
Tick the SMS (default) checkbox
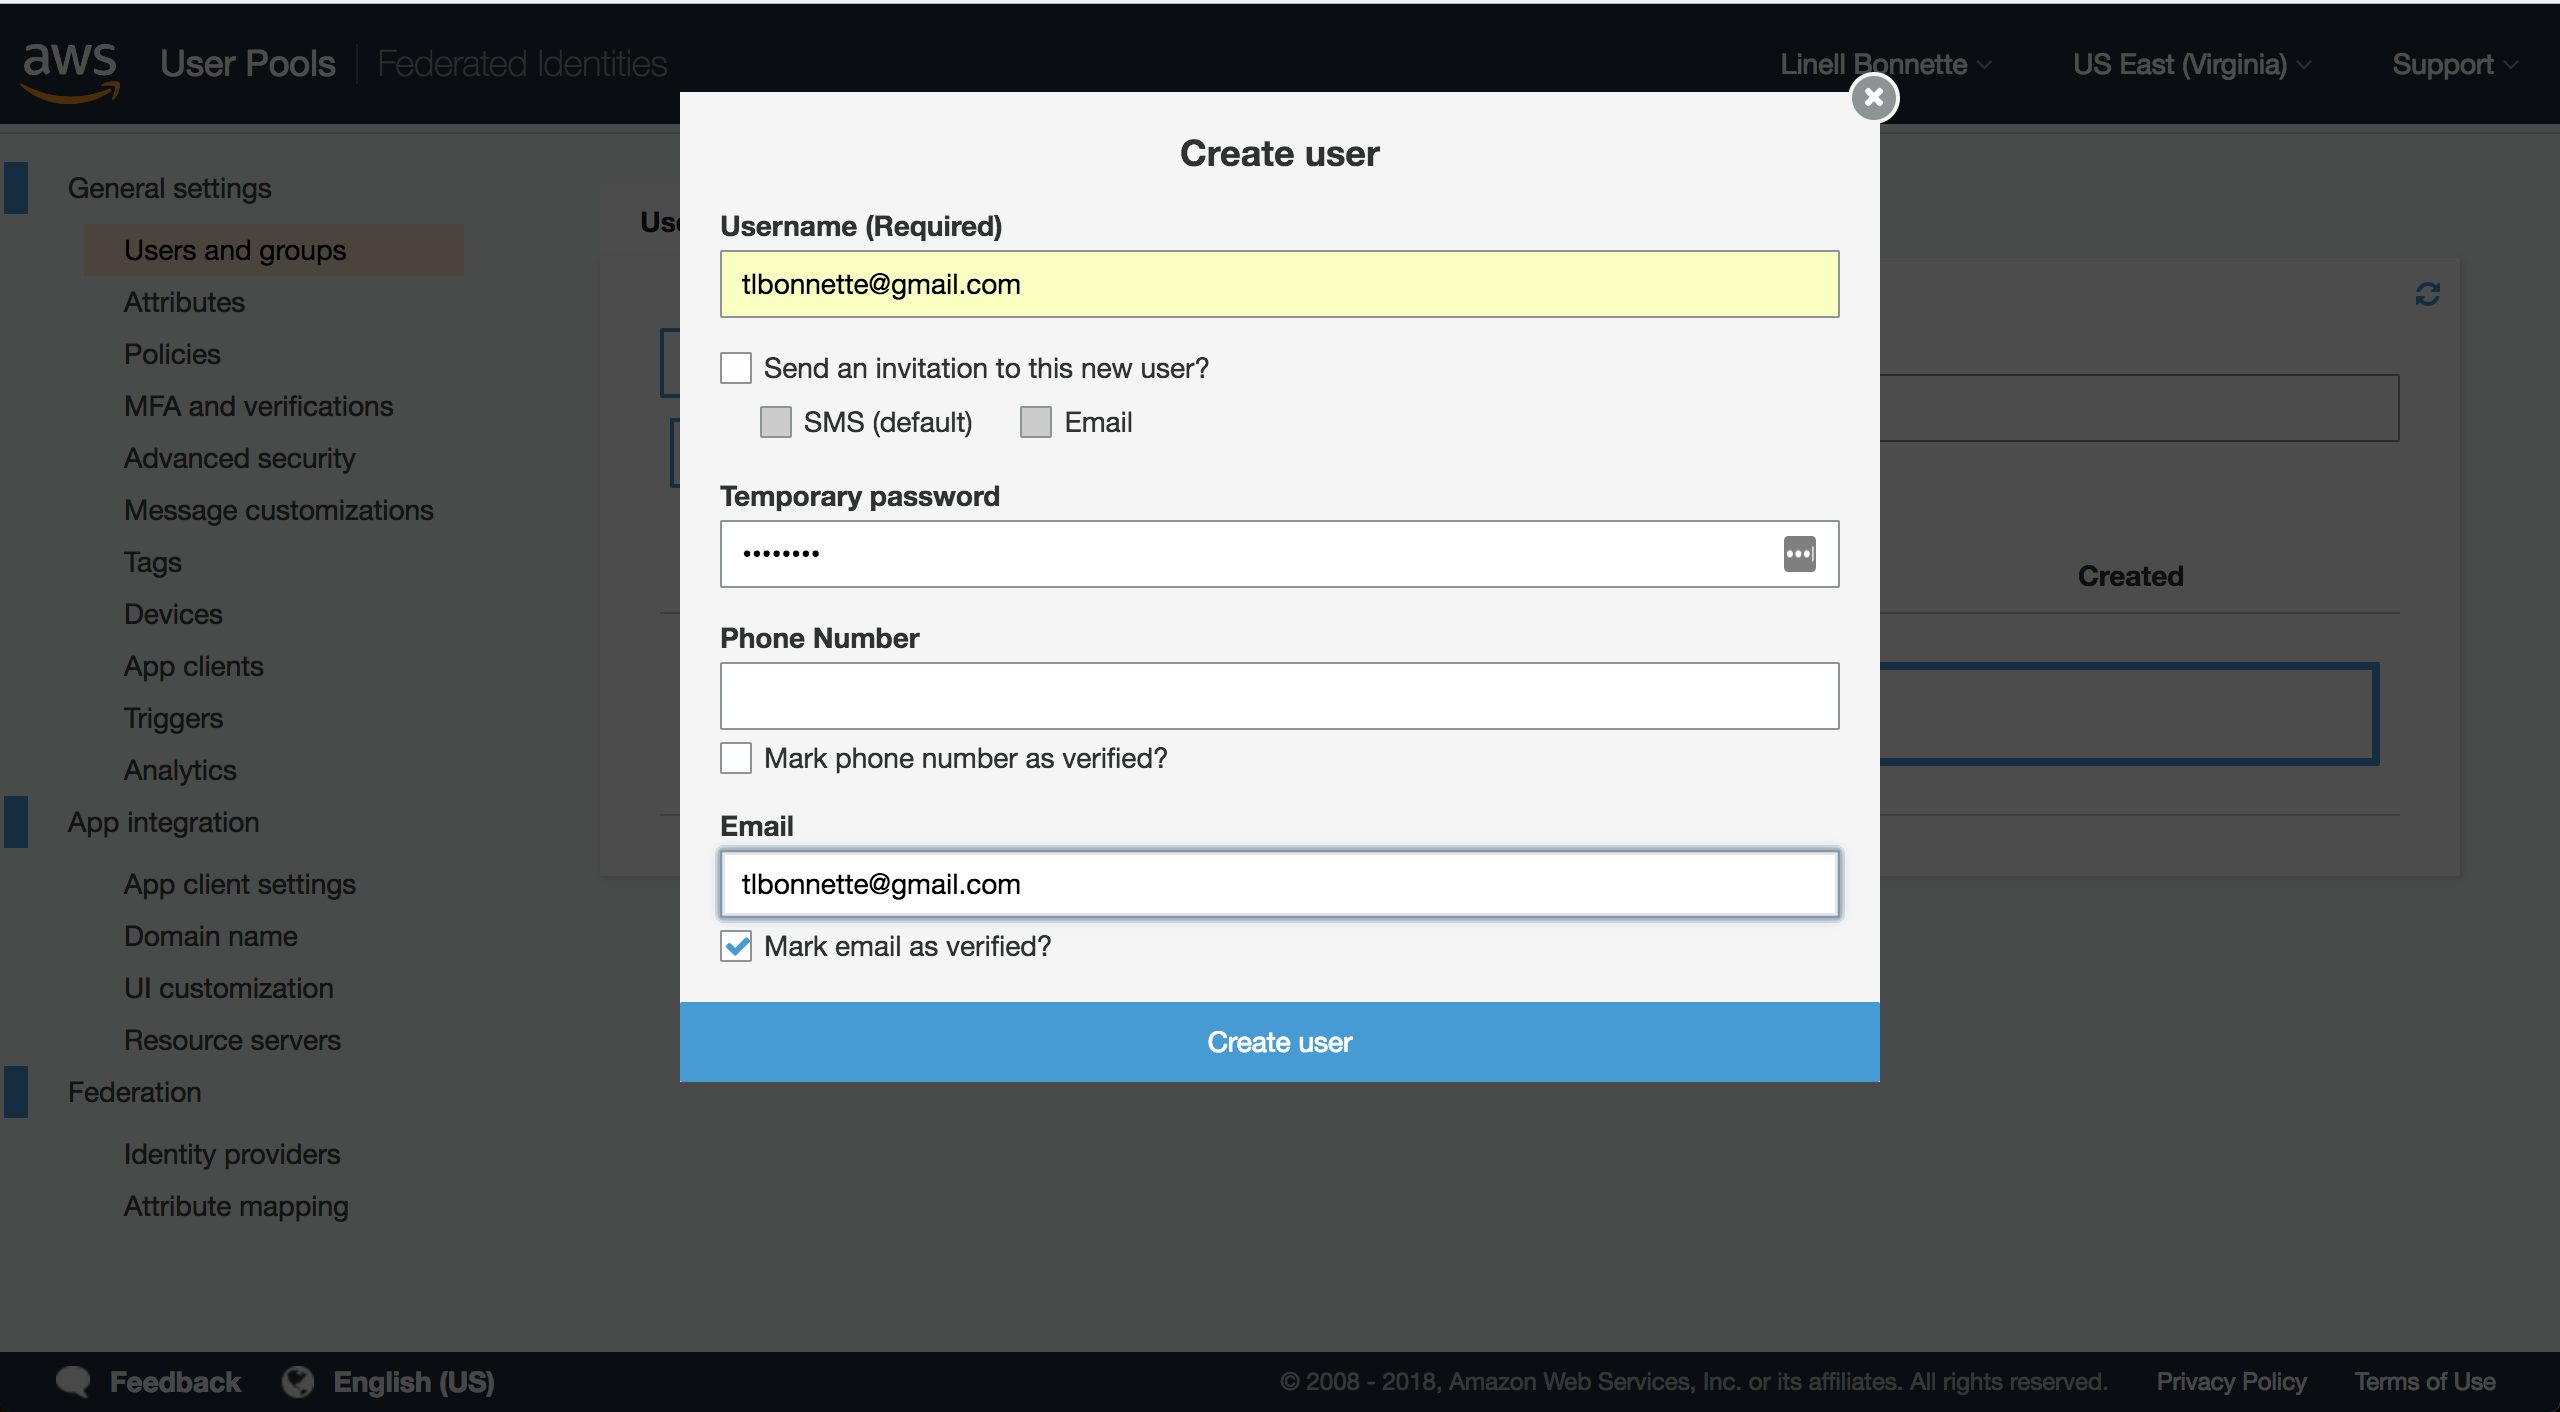tap(776, 422)
